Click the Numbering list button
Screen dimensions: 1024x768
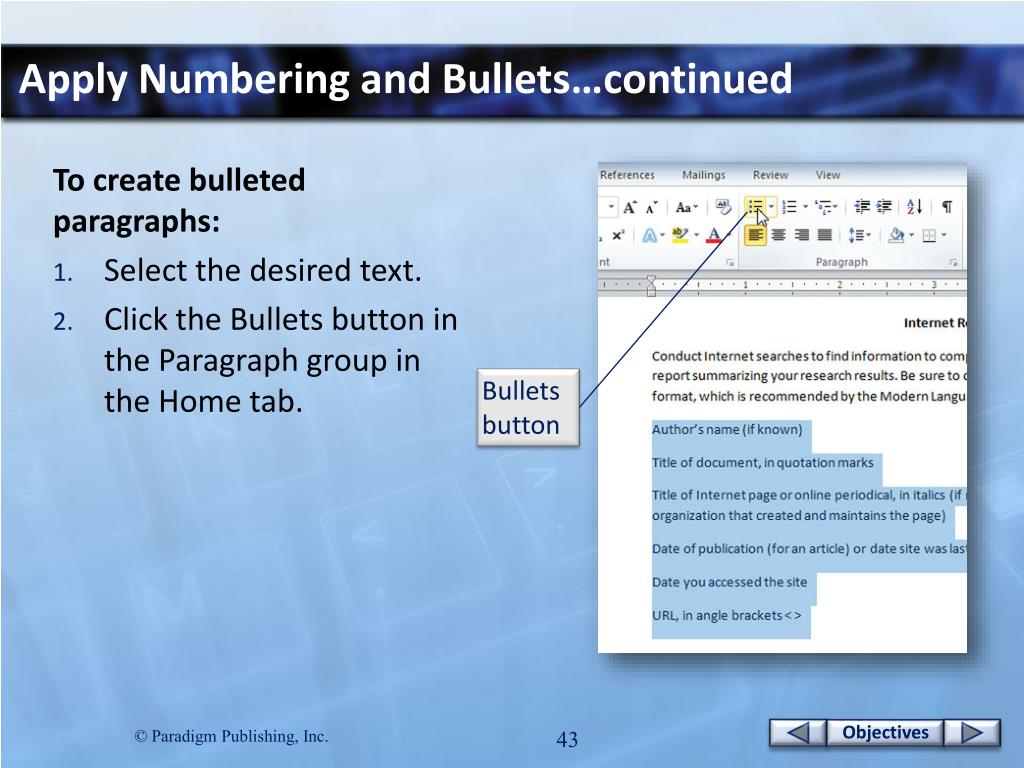click(790, 207)
